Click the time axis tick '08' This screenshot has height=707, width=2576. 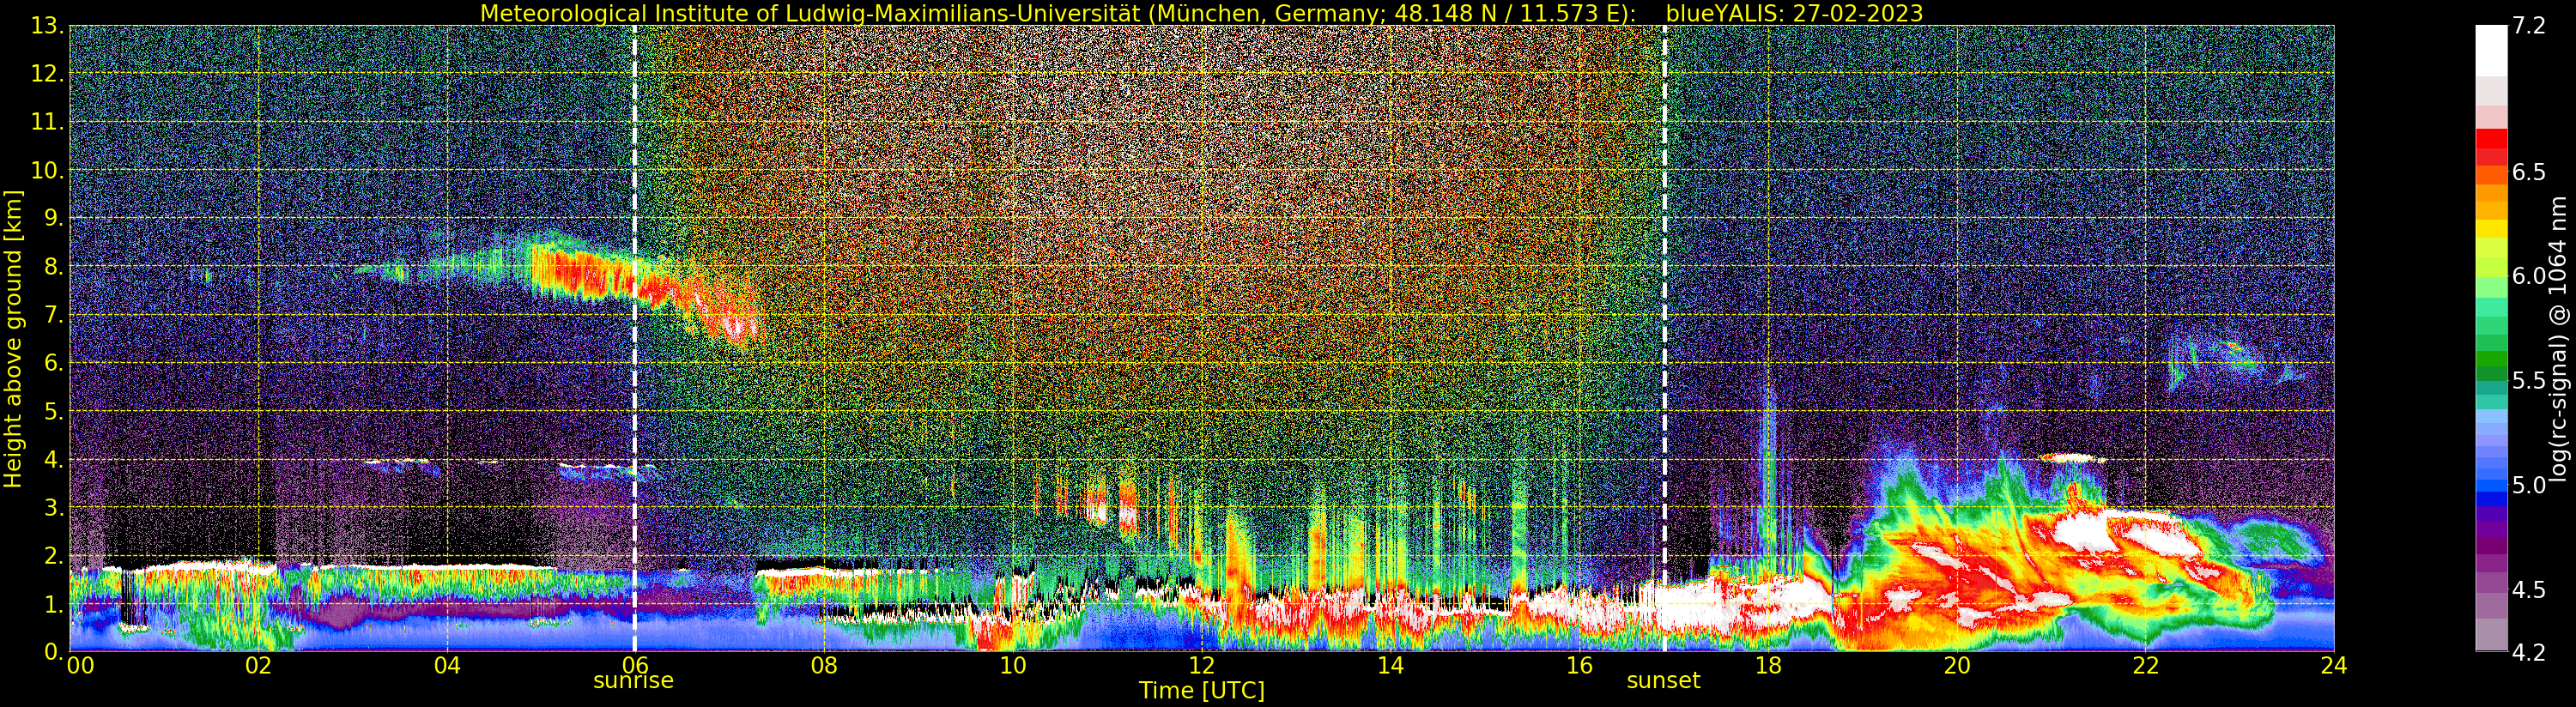(824, 666)
